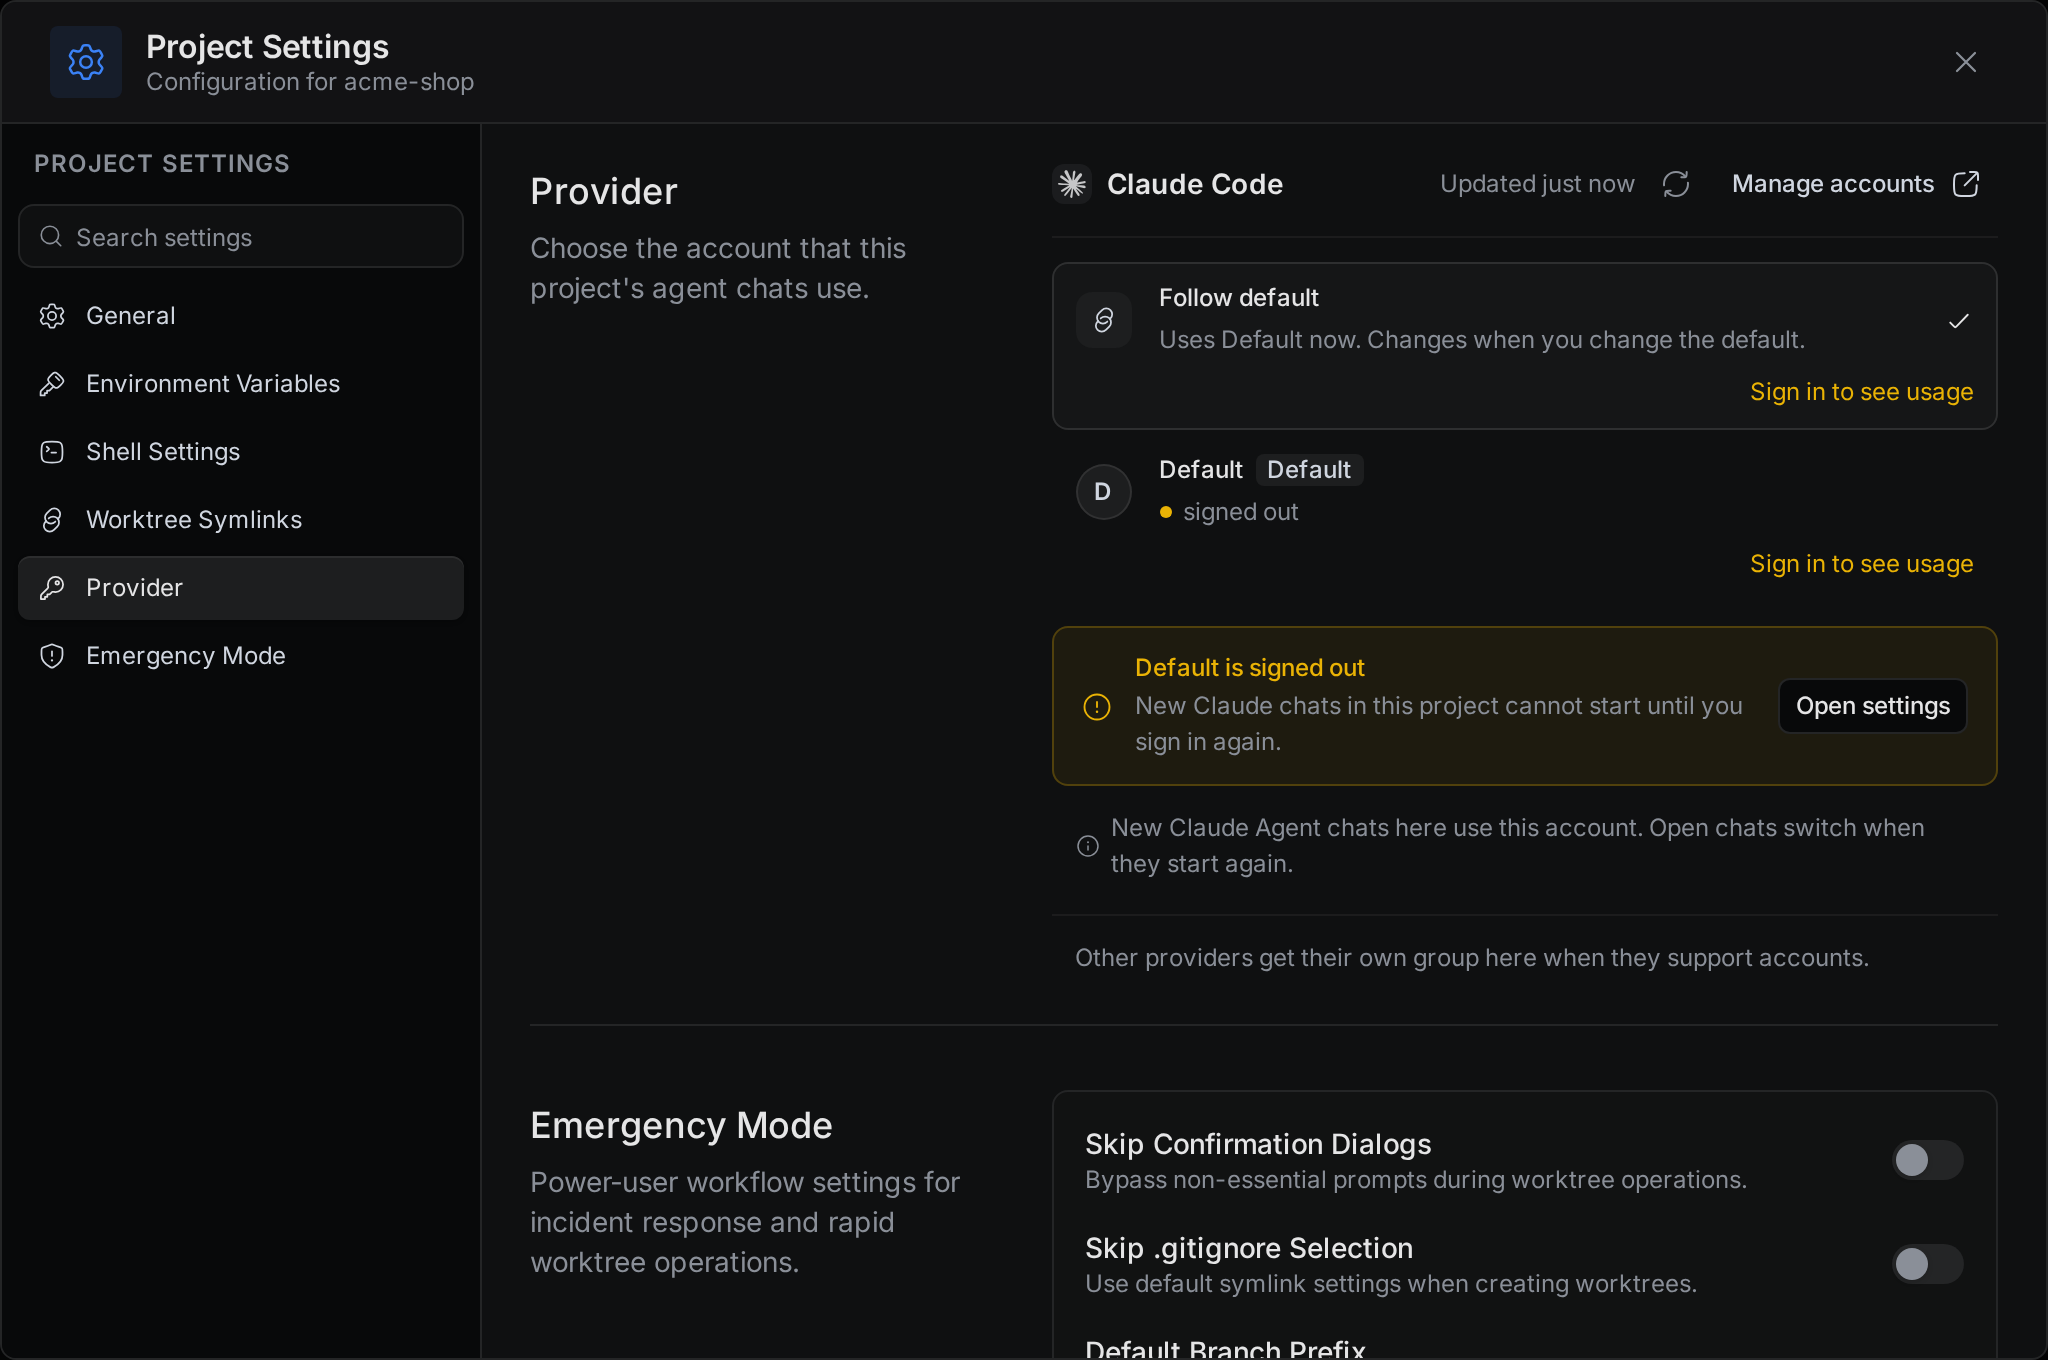Click the info icon beside New Claude Agent chats note
The width and height of the screenshot is (2048, 1360).
[1088, 846]
